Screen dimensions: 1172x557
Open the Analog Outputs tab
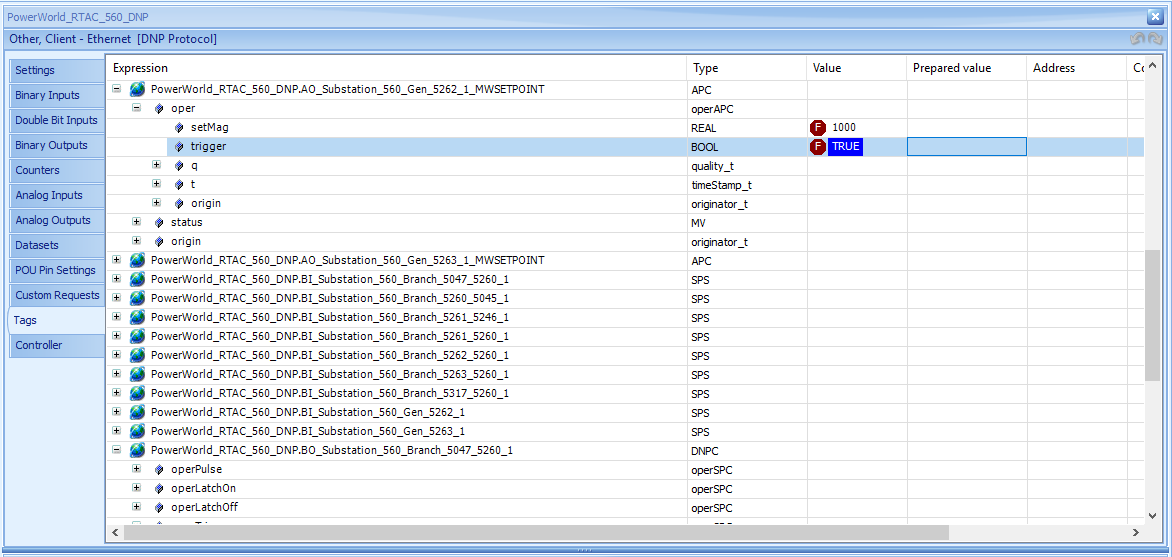57,221
